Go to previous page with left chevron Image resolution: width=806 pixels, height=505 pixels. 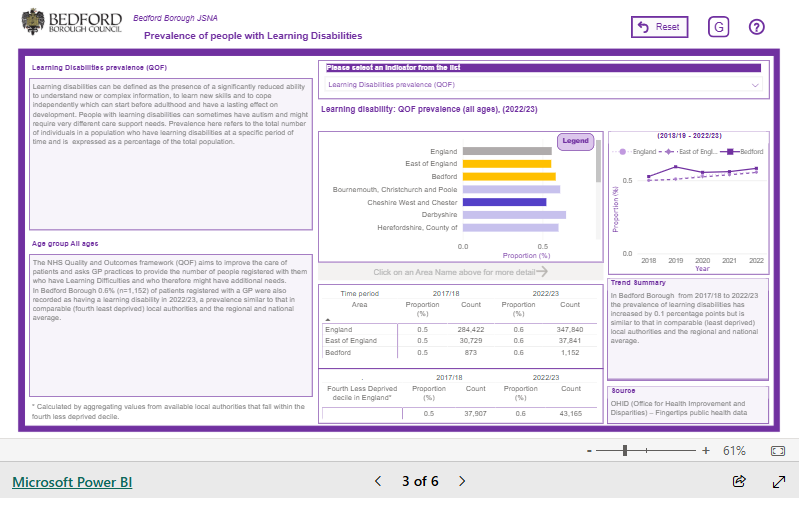pos(378,481)
